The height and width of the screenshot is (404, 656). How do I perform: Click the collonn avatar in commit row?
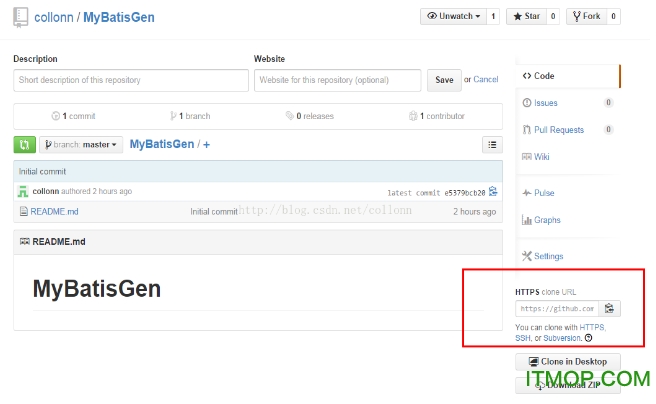pos(23,192)
